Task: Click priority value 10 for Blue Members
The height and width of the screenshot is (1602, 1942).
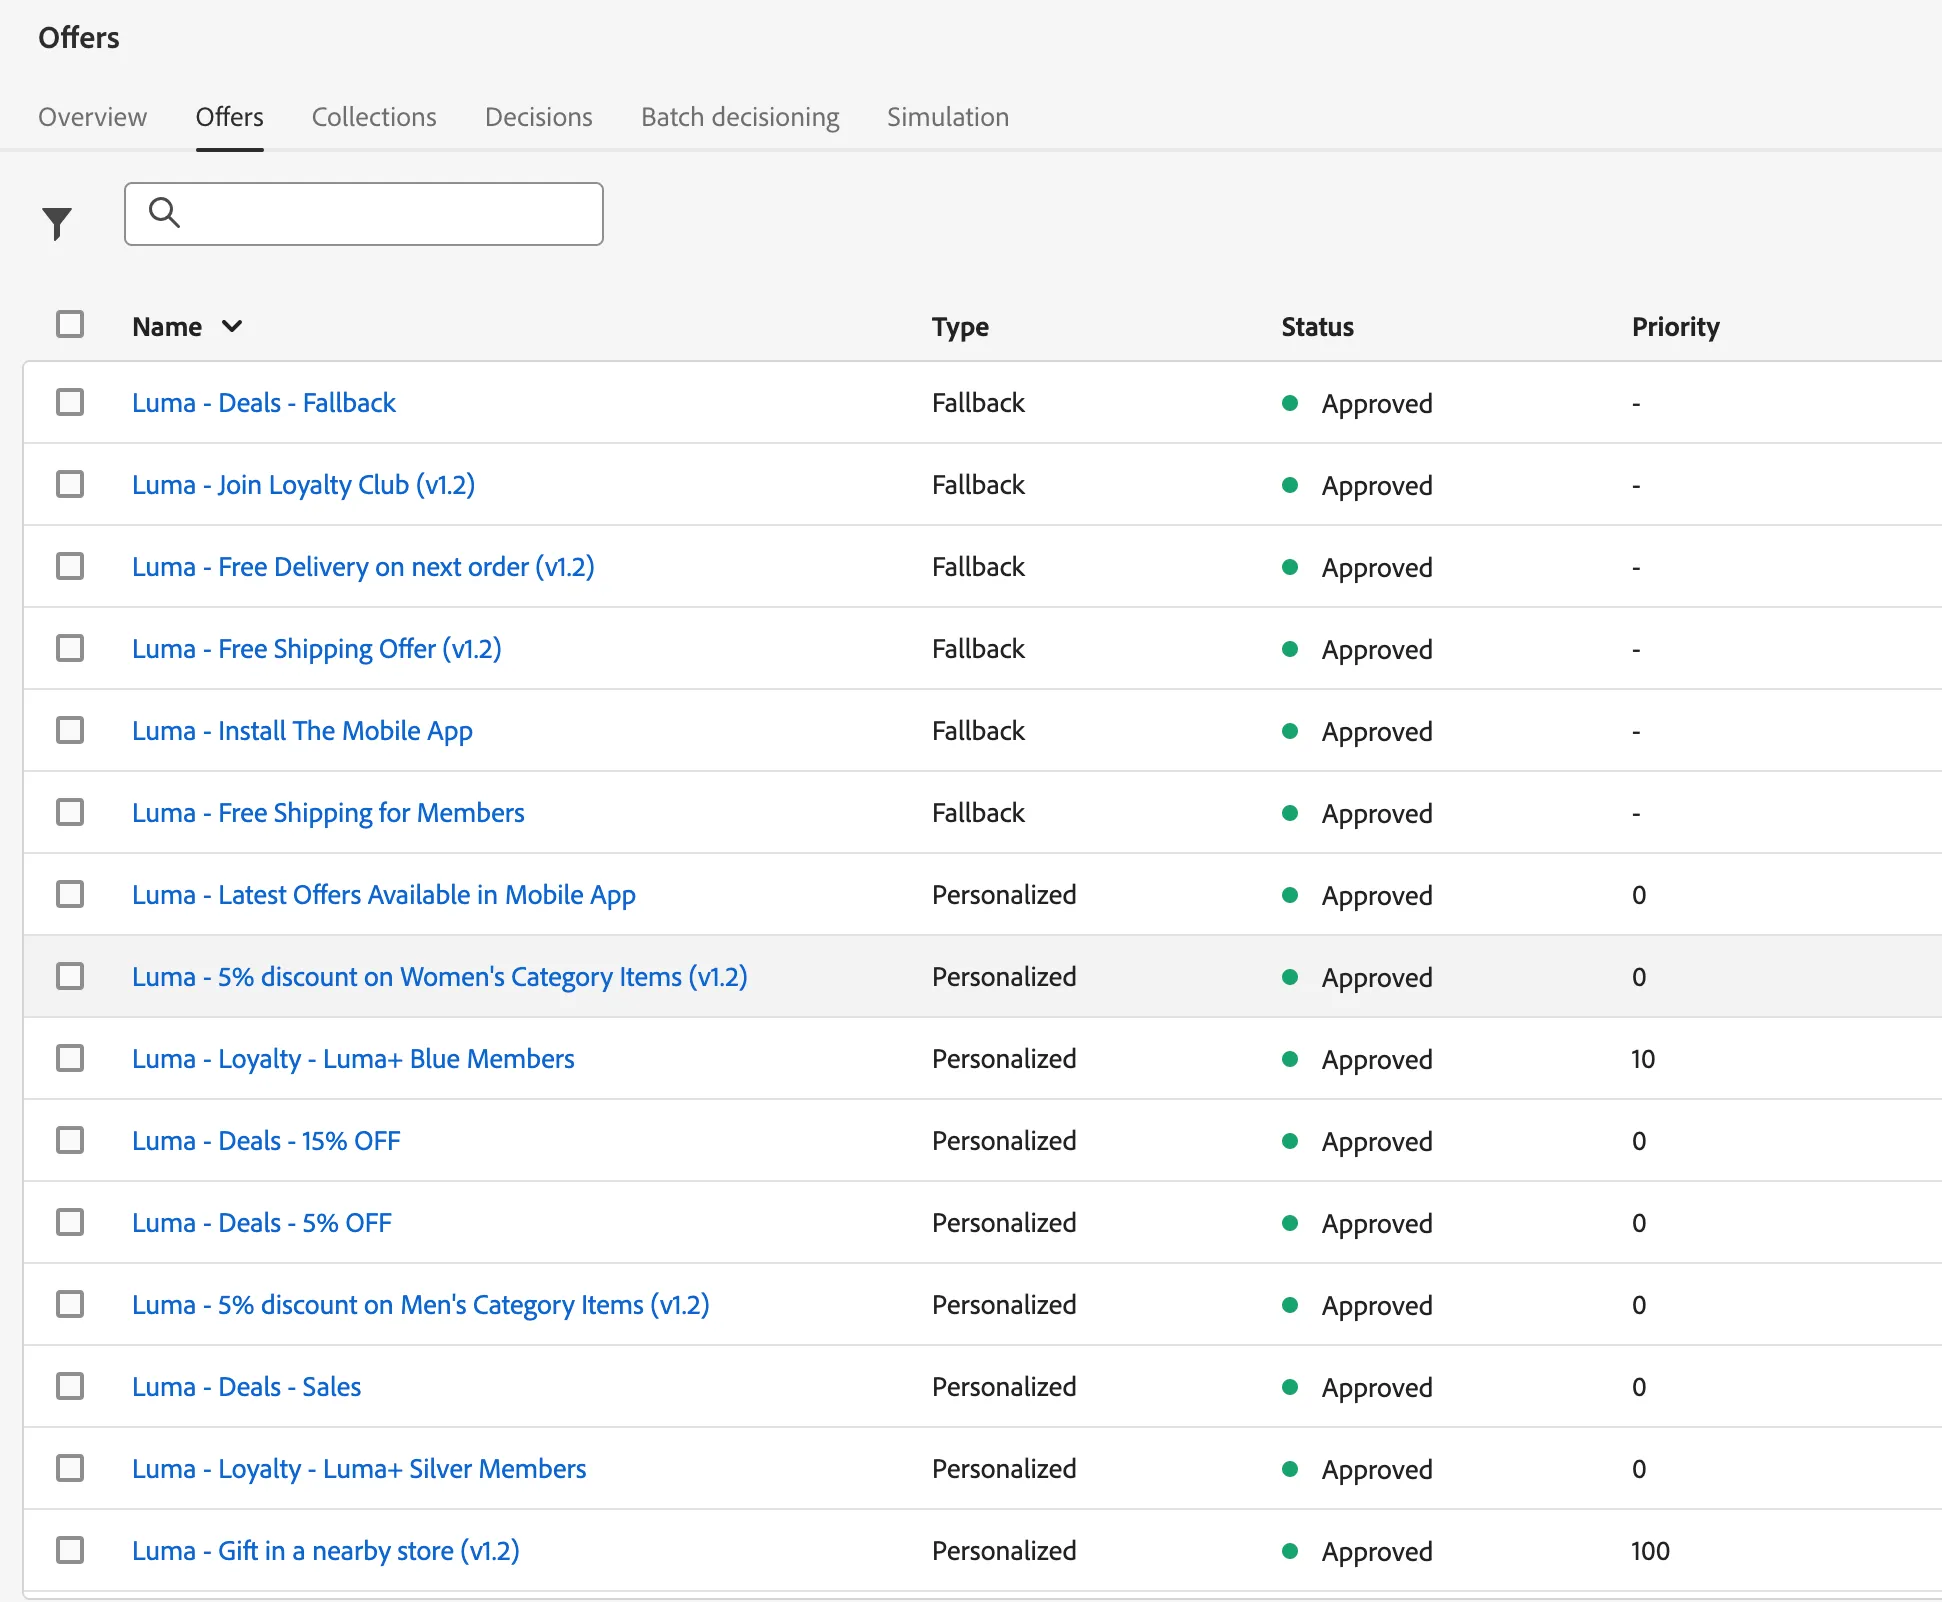Action: pos(1643,1059)
